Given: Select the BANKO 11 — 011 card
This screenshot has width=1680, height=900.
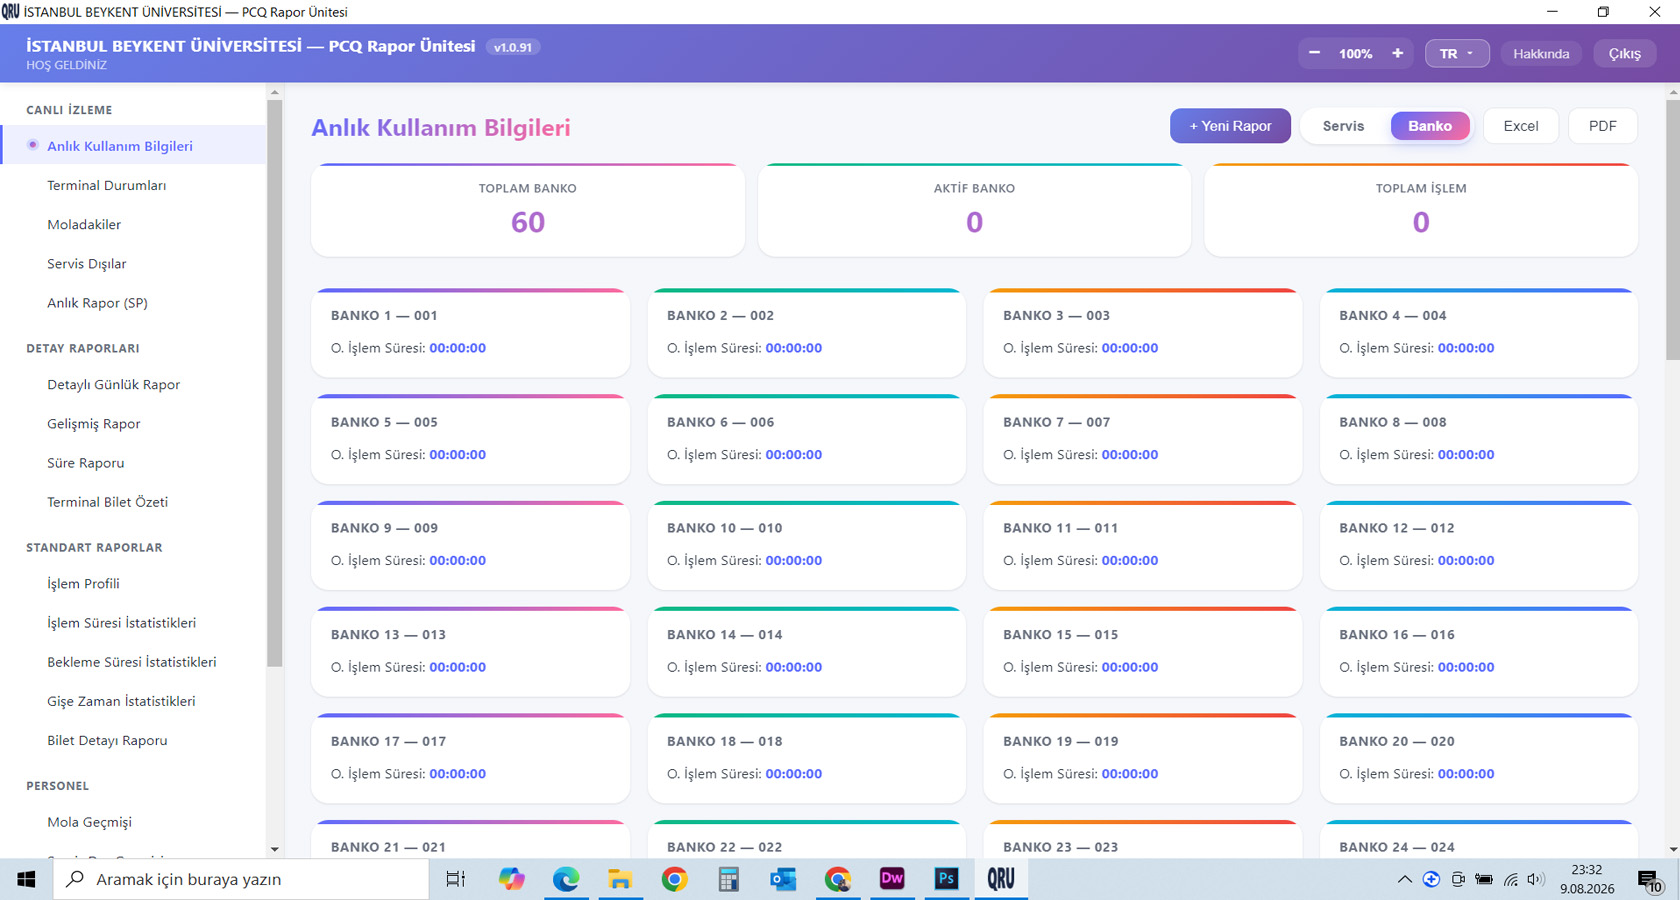Looking at the screenshot, I should point(1143,545).
